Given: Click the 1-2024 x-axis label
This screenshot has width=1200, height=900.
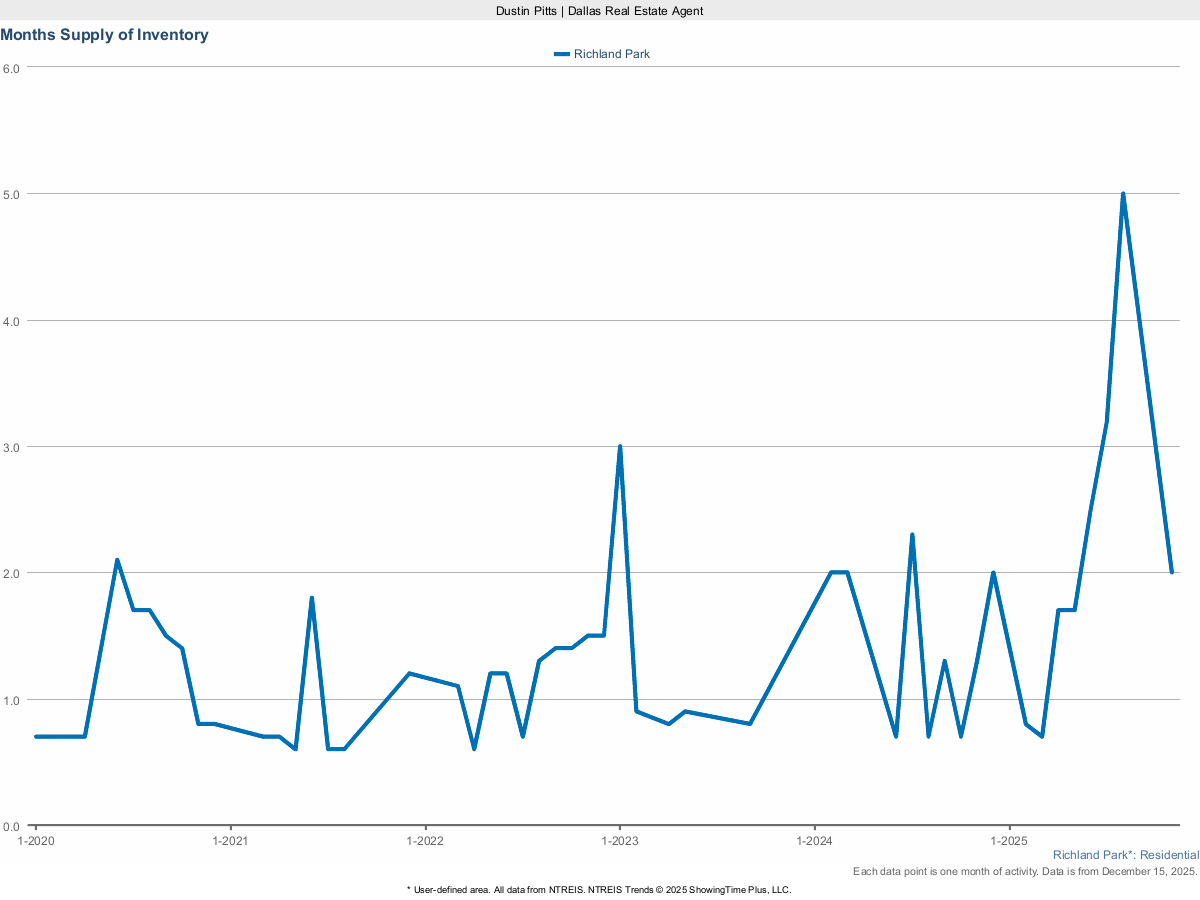Looking at the screenshot, I should click(814, 841).
